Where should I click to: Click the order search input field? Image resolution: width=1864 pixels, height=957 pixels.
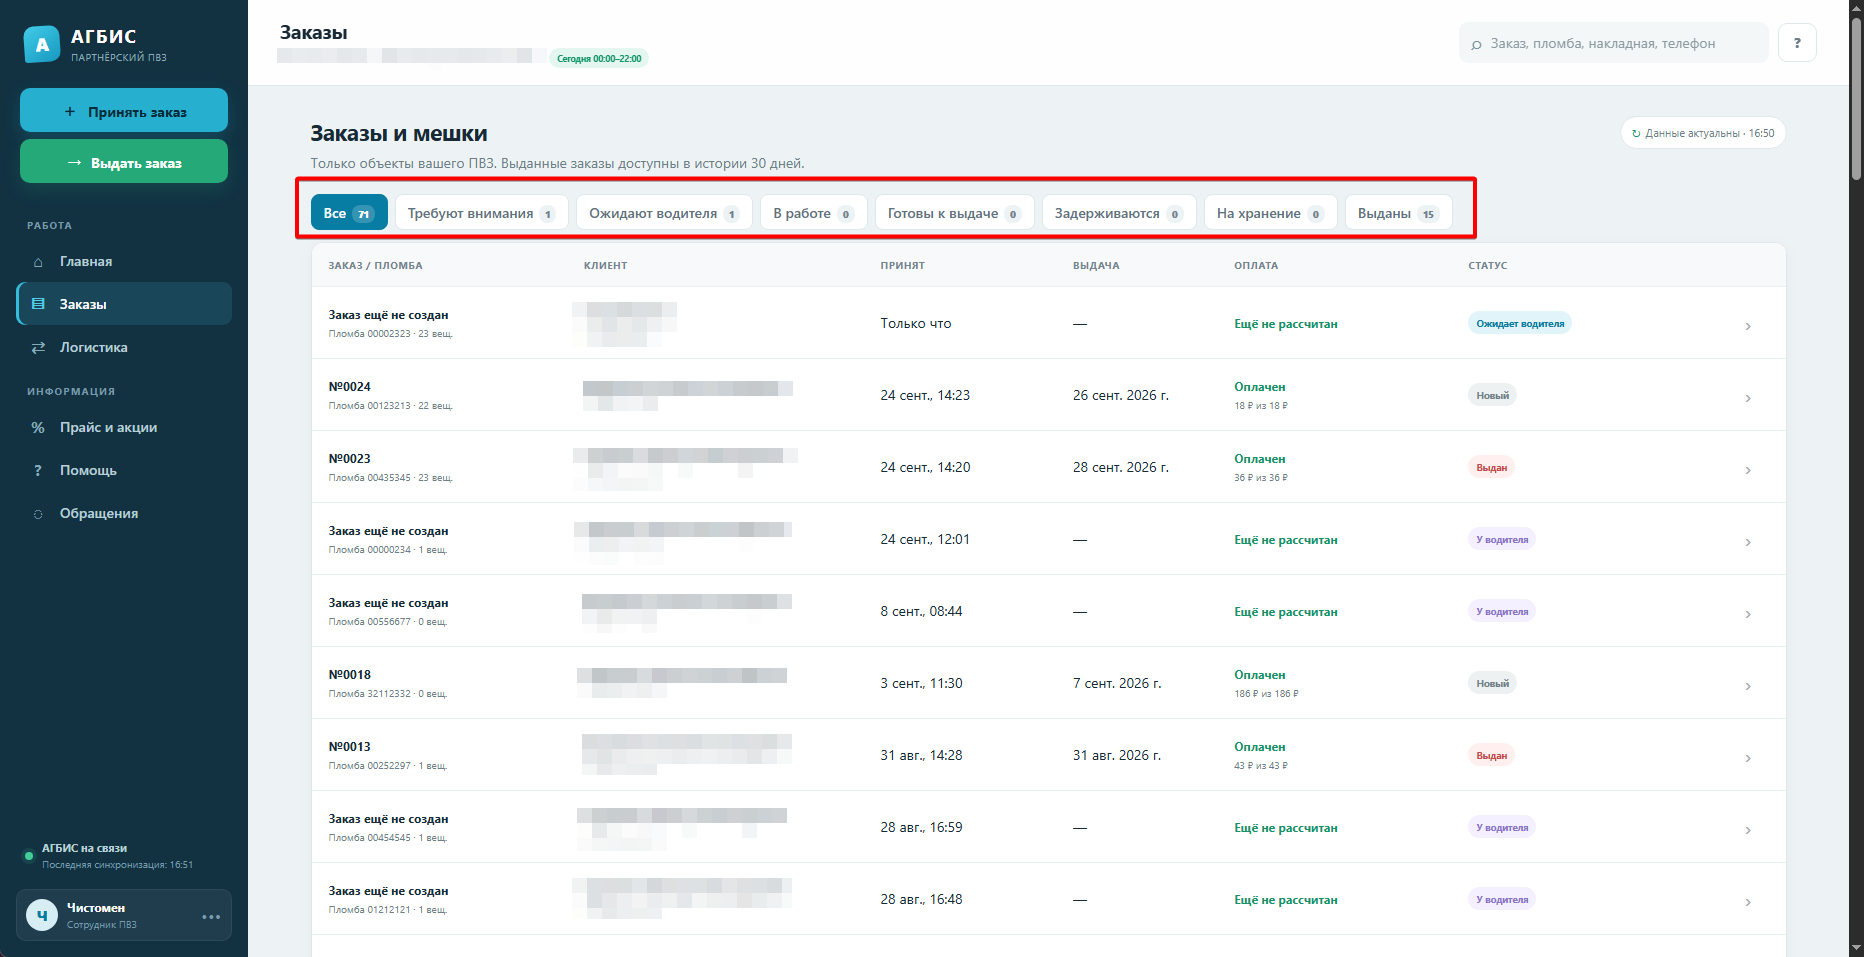click(1613, 43)
